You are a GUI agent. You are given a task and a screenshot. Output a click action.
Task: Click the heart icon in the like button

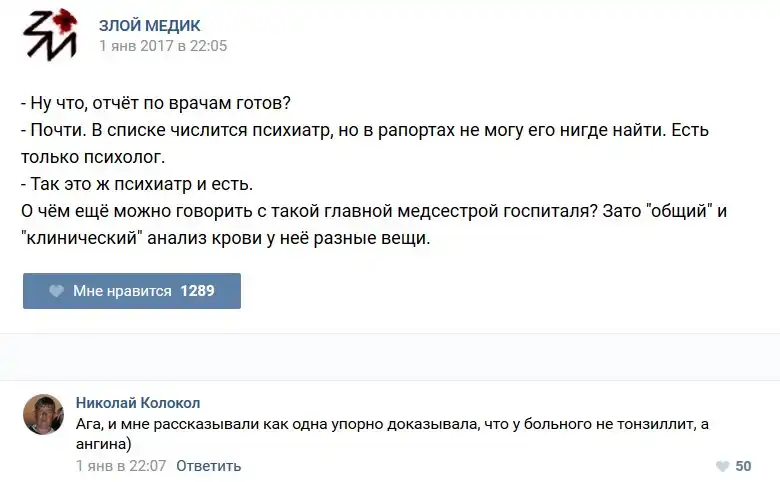tap(57, 291)
